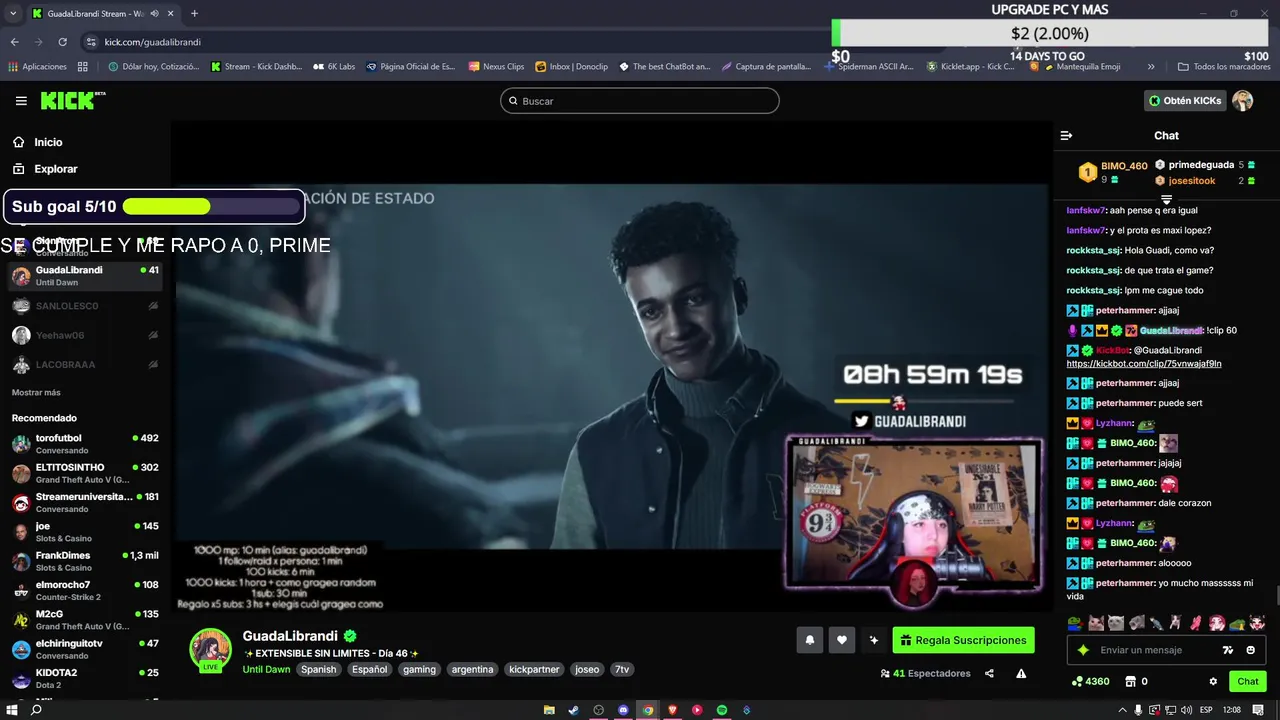Screen dimensions: 1280x720
Task: Click the Until Dawn category link
Action: click(266, 669)
